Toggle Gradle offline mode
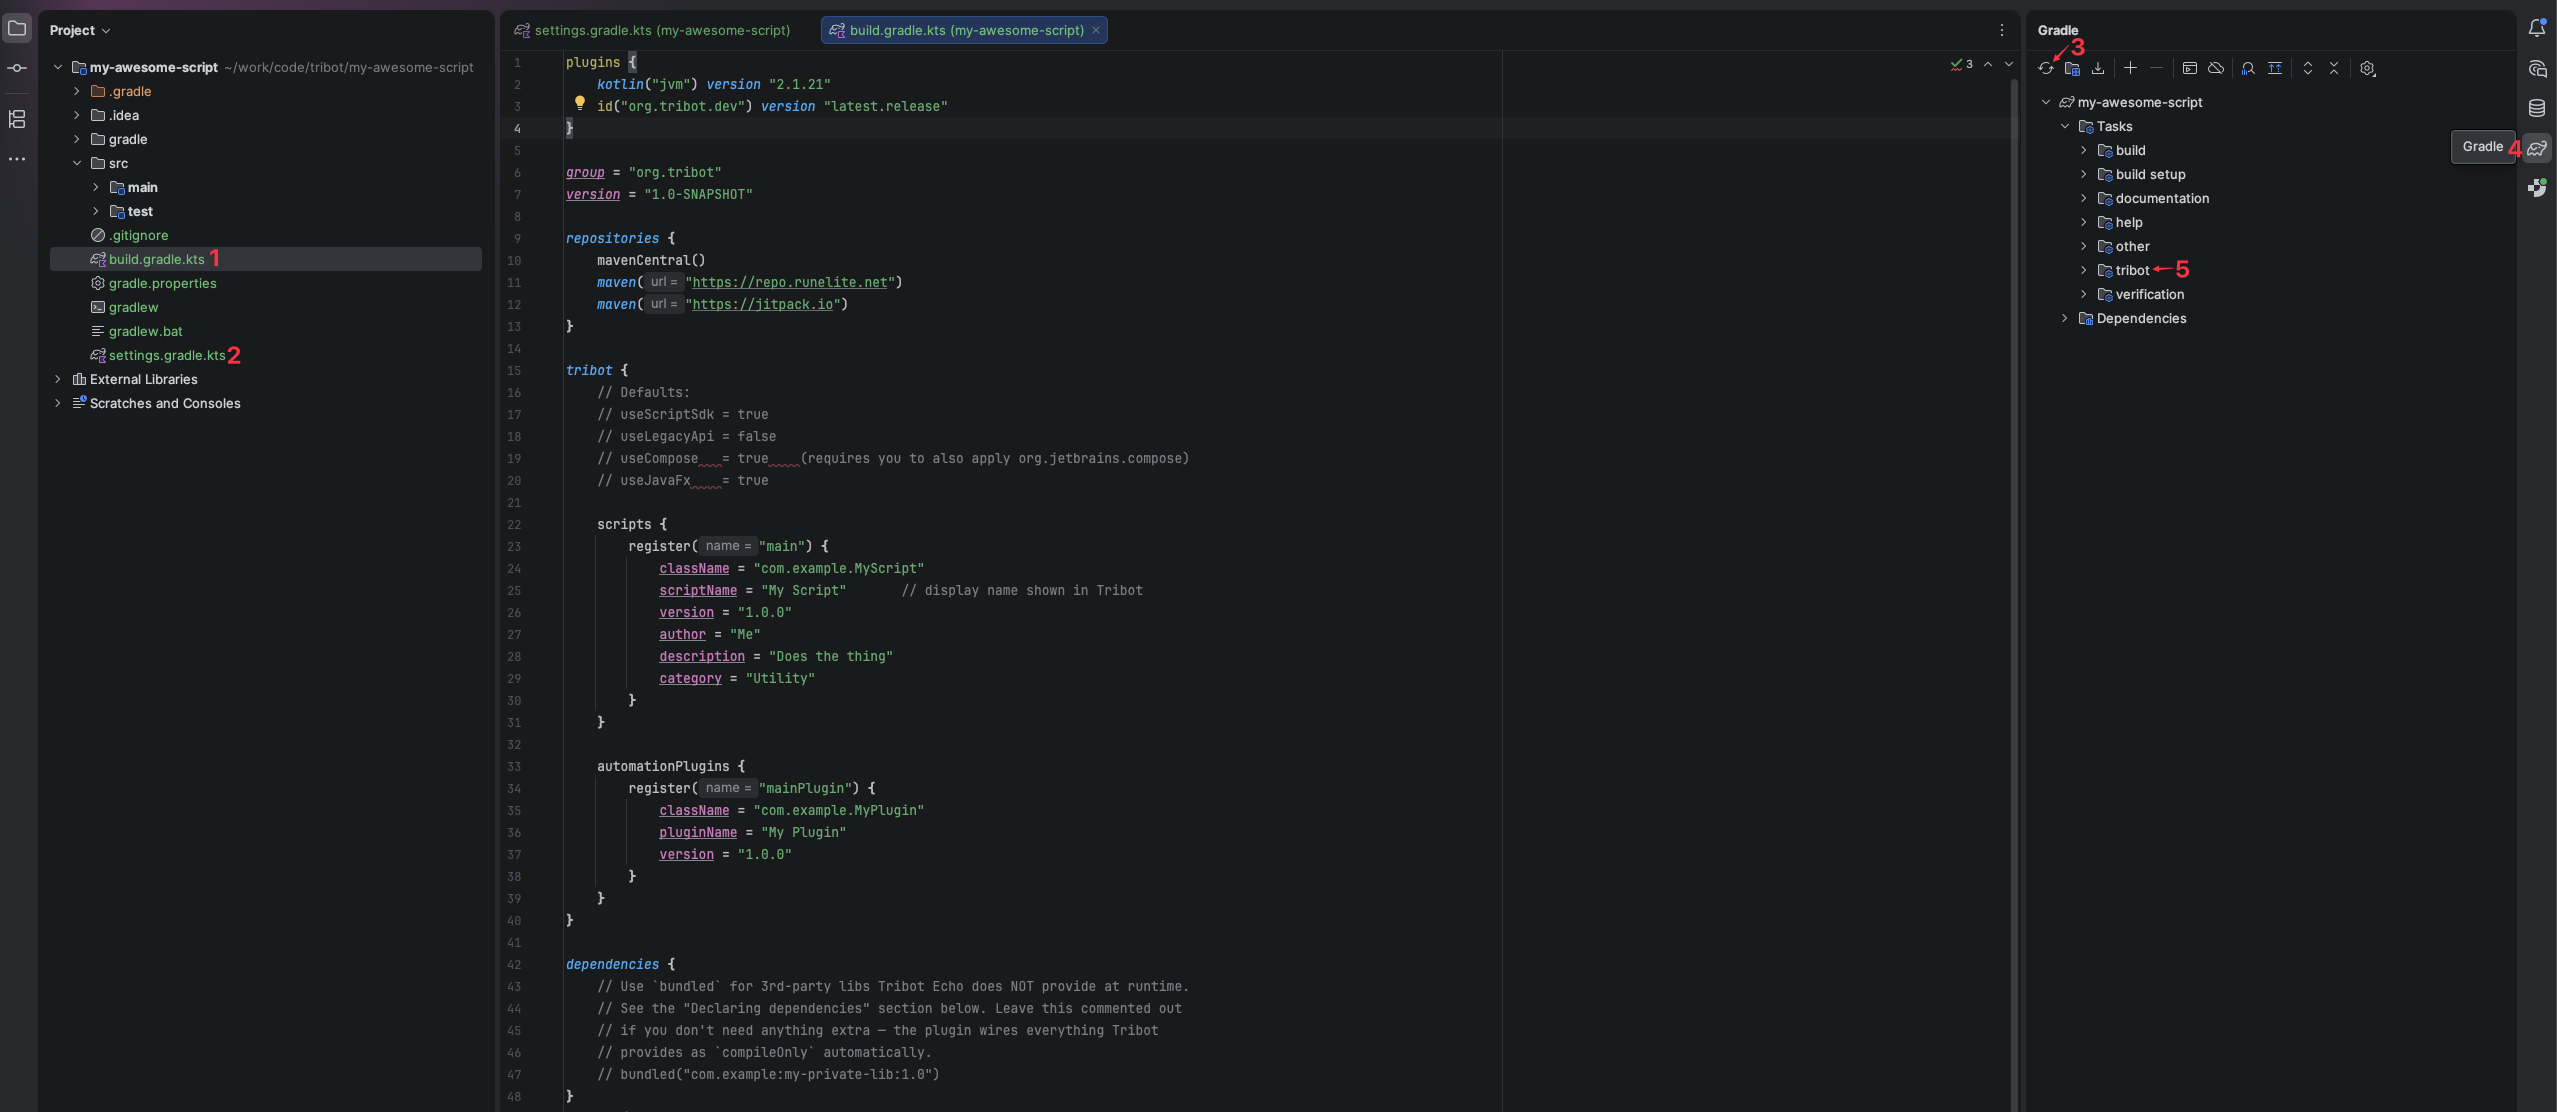The image size is (2557, 1112). [x=2217, y=68]
